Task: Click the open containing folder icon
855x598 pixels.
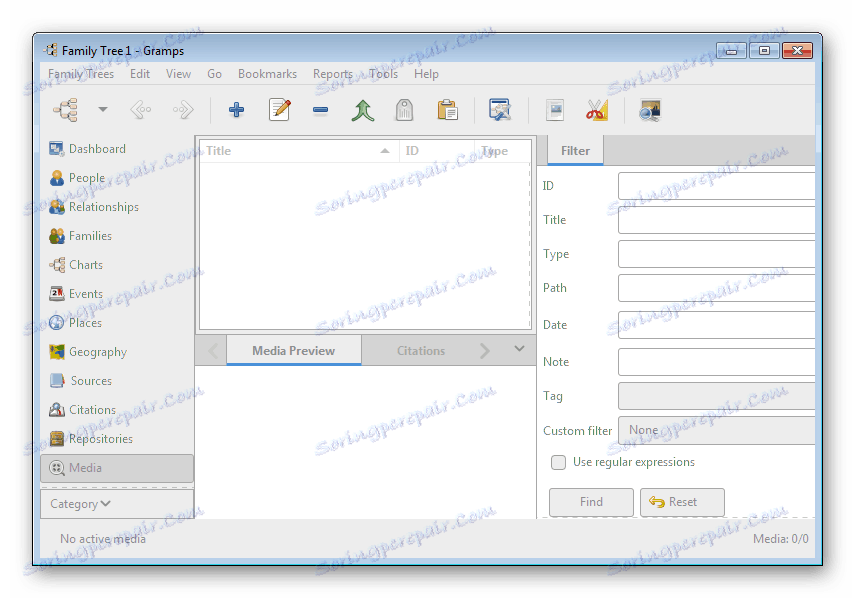Action: [x=555, y=110]
